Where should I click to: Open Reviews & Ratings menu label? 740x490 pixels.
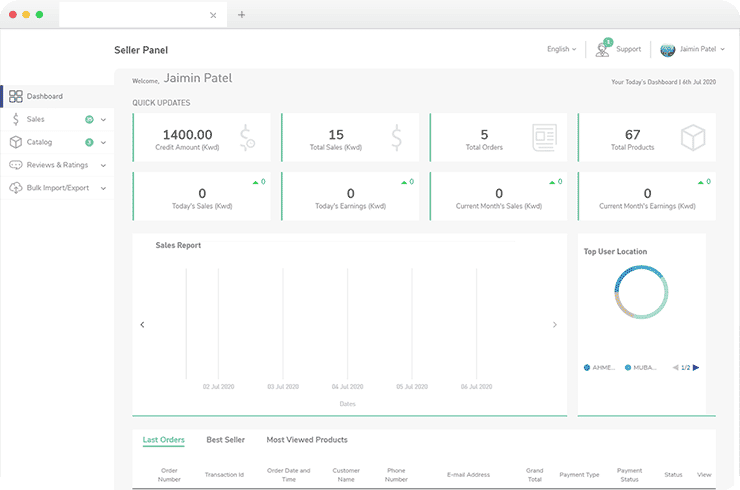(x=57, y=165)
